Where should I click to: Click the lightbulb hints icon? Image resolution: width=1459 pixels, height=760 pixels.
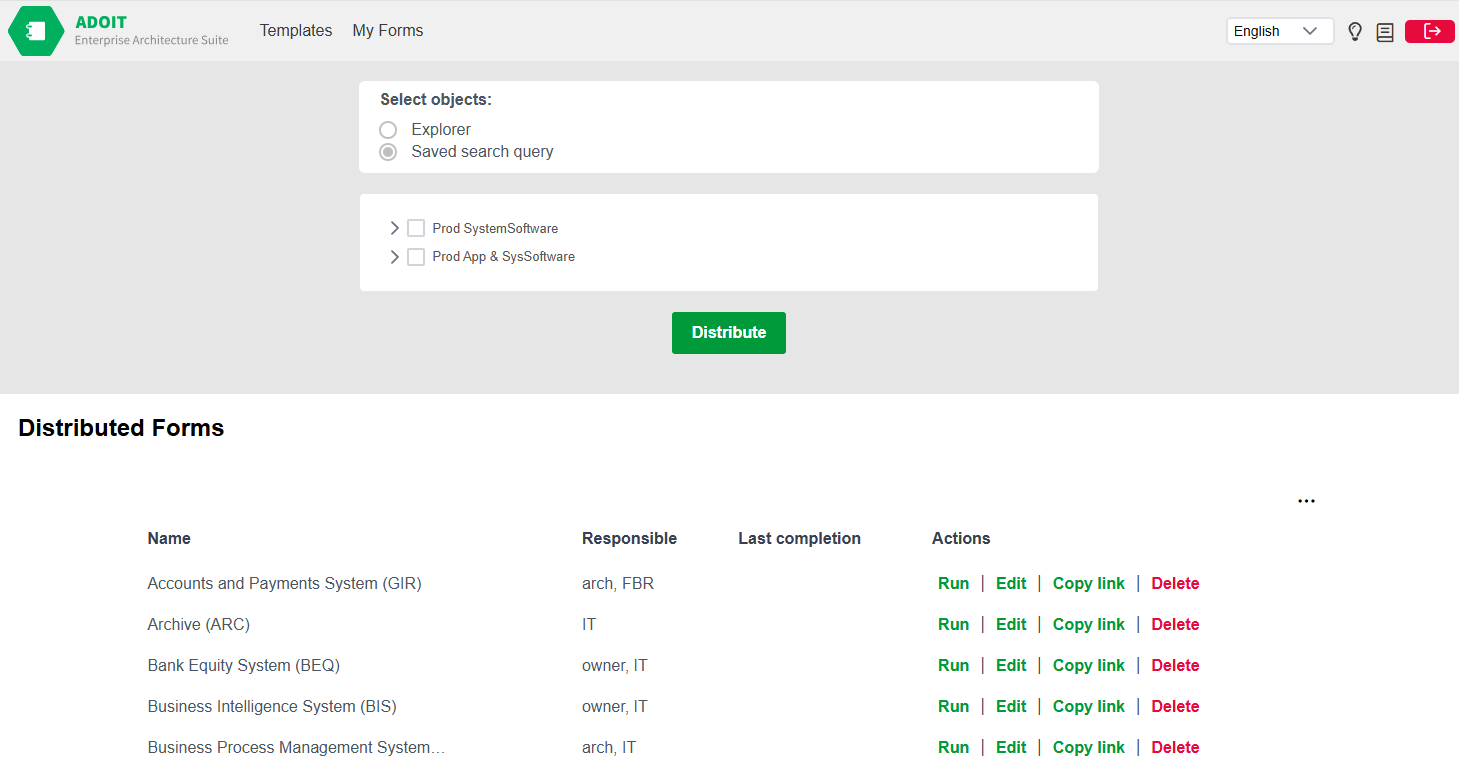pyautogui.click(x=1355, y=32)
